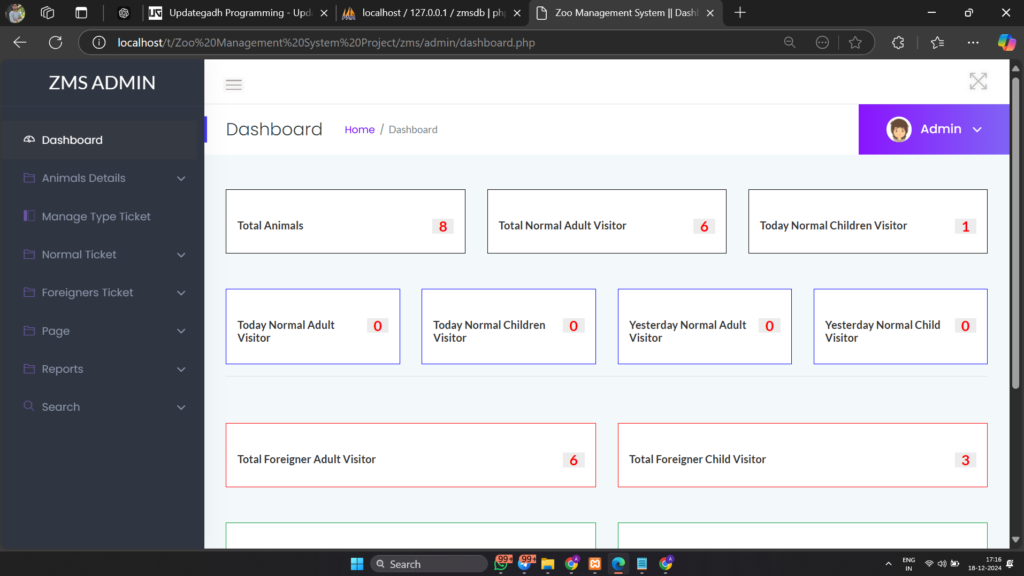Click the Yesterday Normal Adult Visitor card
1024x576 pixels.
click(705, 327)
